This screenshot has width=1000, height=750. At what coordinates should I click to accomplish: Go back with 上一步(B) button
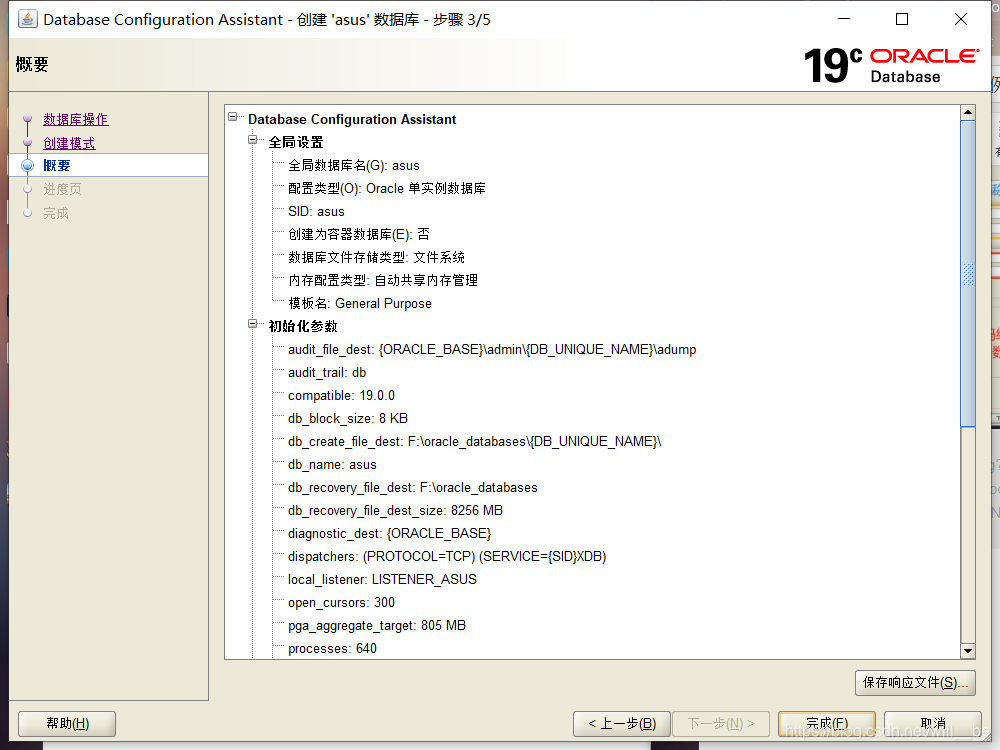pos(622,724)
